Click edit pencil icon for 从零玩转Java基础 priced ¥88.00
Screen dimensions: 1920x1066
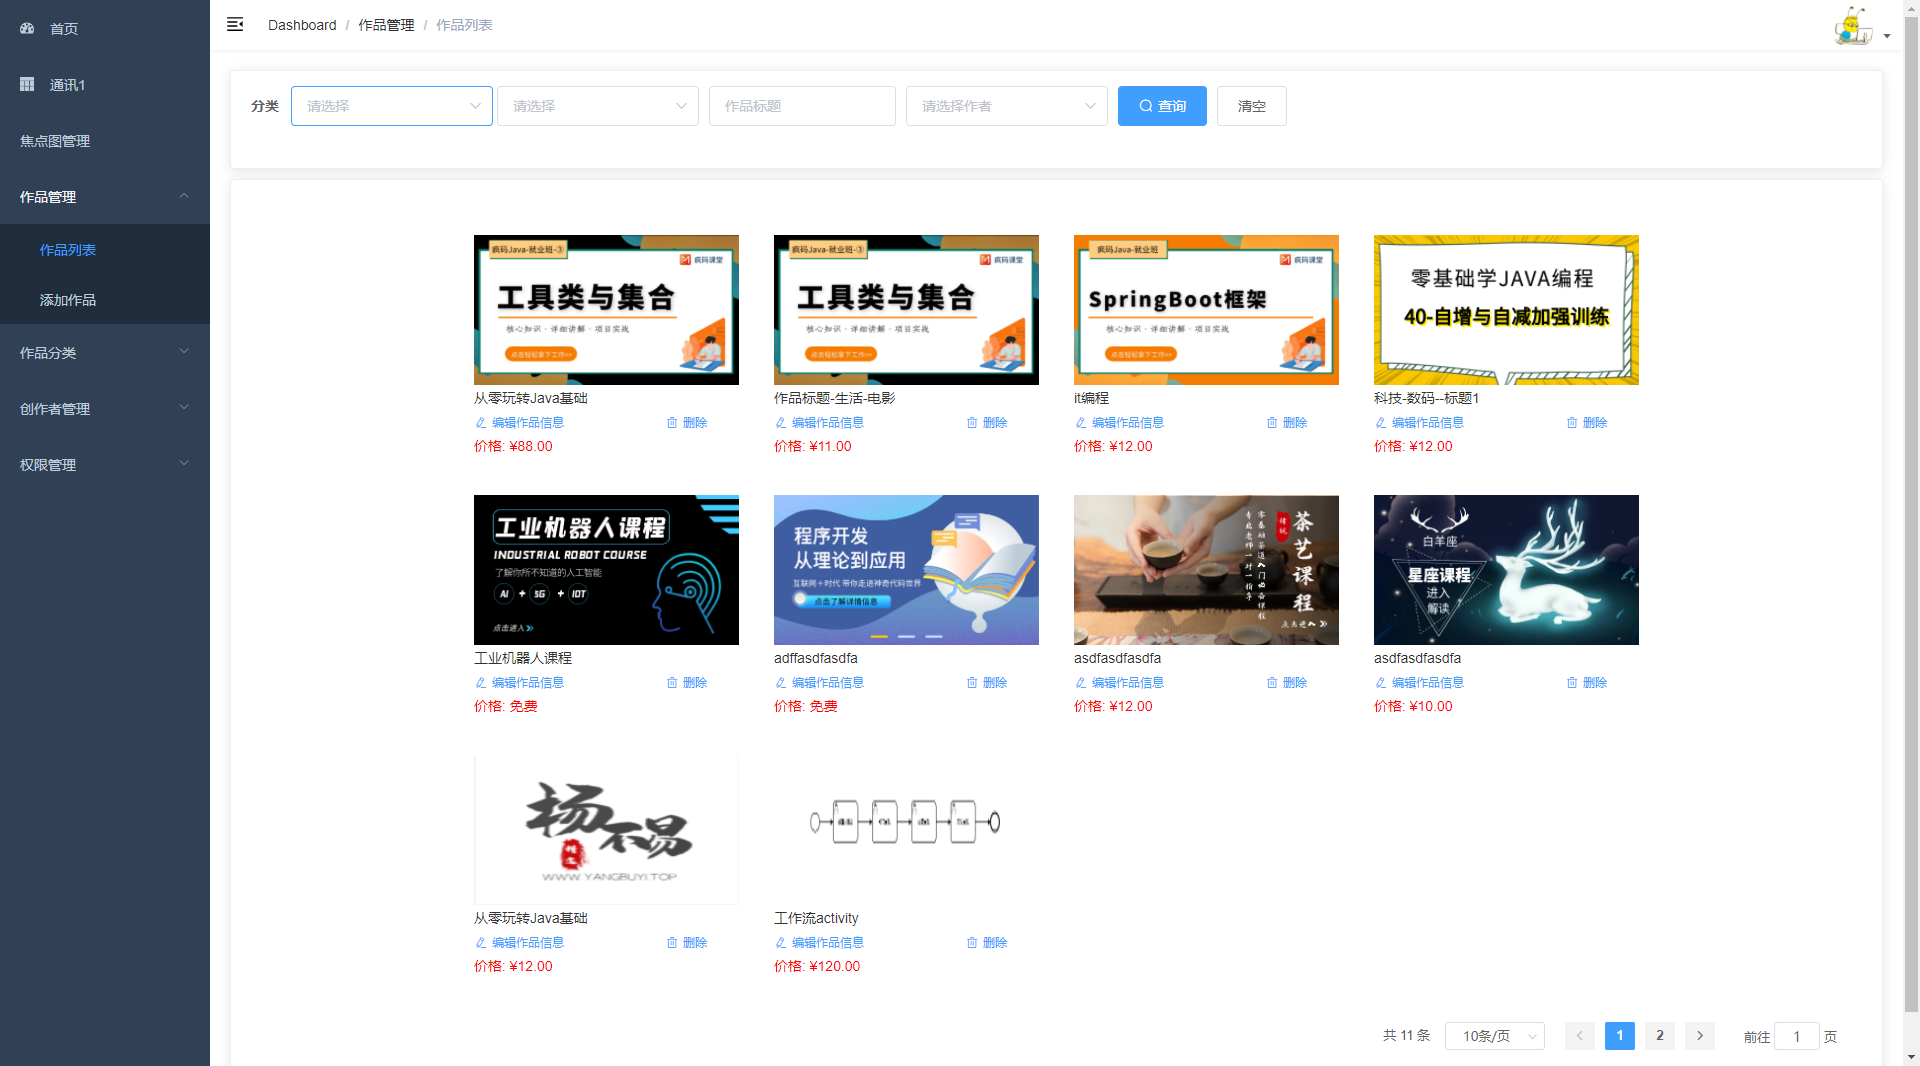tap(480, 423)
